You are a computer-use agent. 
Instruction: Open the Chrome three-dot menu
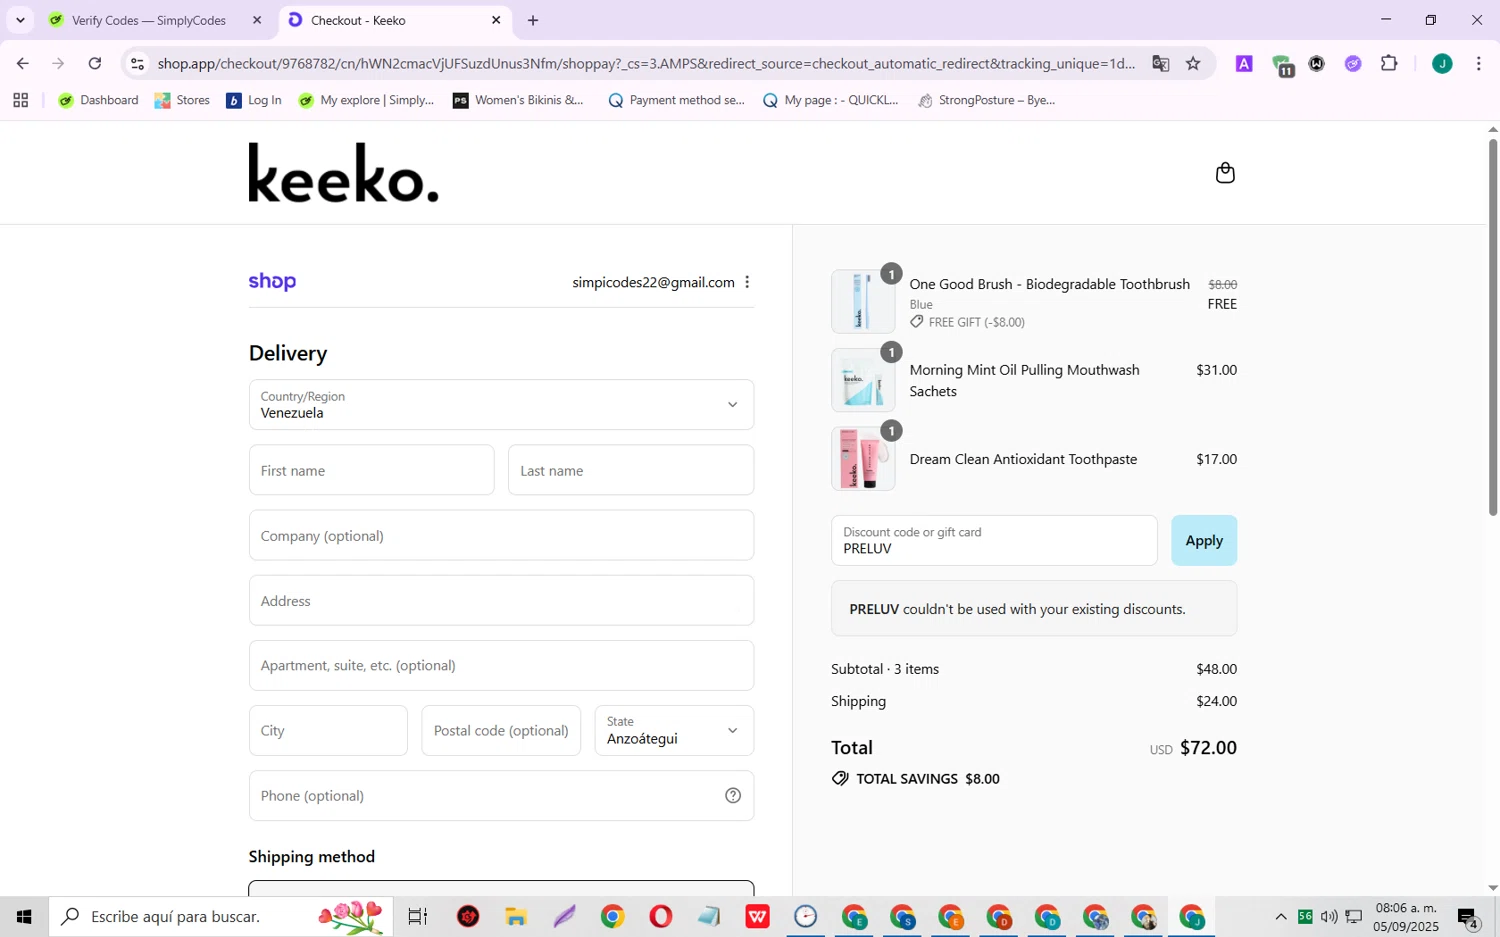1478,63
